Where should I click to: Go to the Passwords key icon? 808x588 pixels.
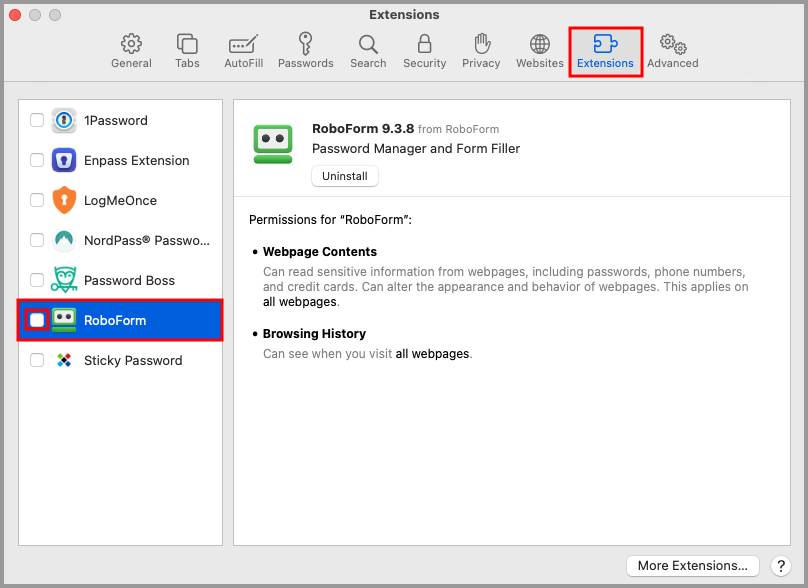tap(305, 51)
